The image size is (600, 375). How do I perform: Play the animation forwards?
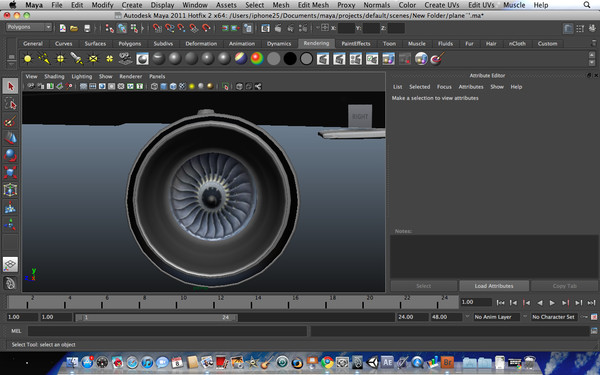point(552,303)
